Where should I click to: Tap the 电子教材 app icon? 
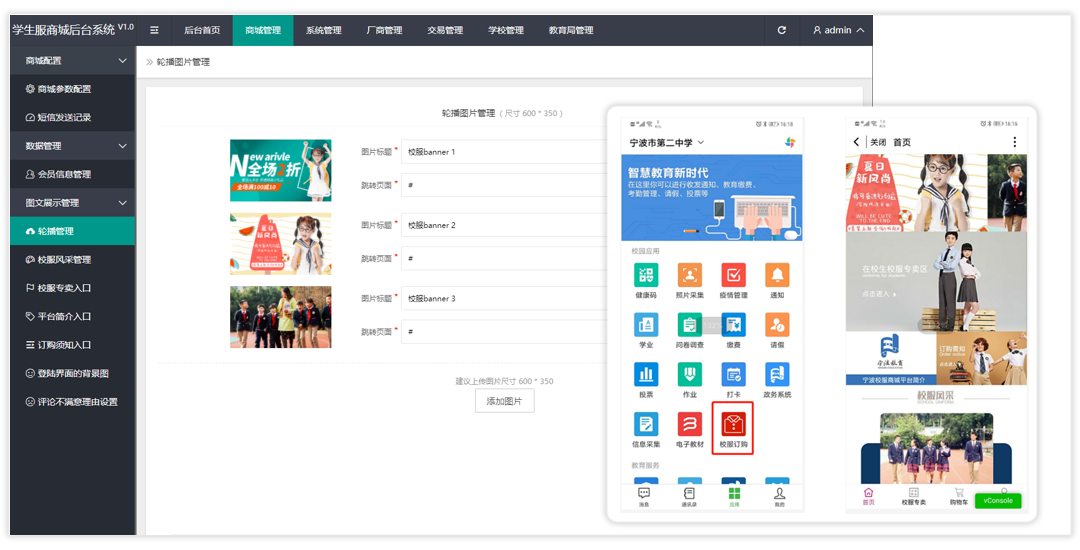689,426
